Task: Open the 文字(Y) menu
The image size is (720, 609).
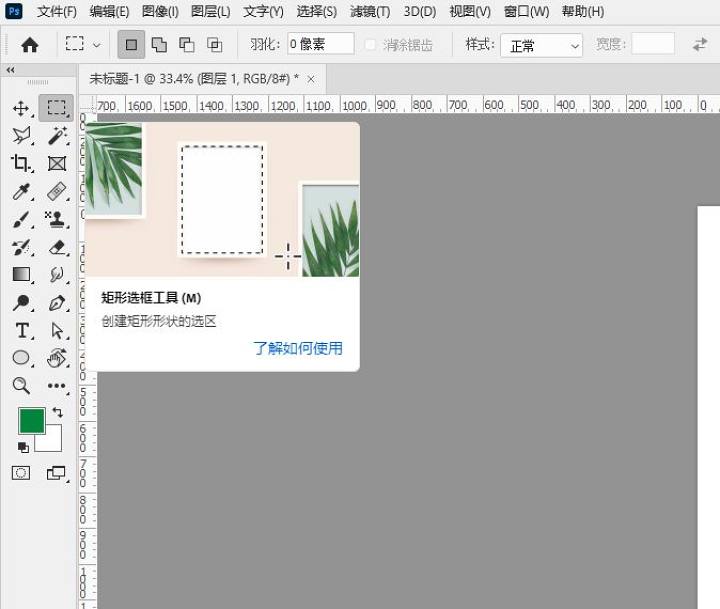Action: 263,11
